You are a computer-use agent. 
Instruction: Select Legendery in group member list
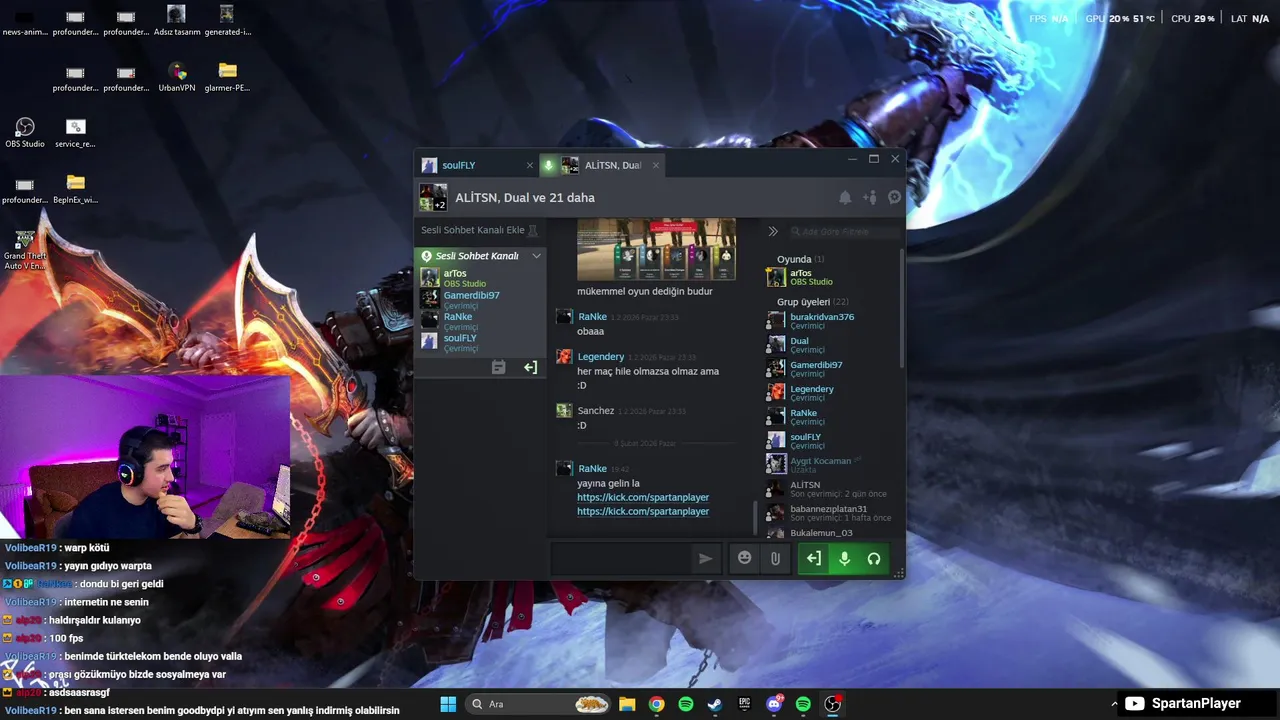coord(830,393)
